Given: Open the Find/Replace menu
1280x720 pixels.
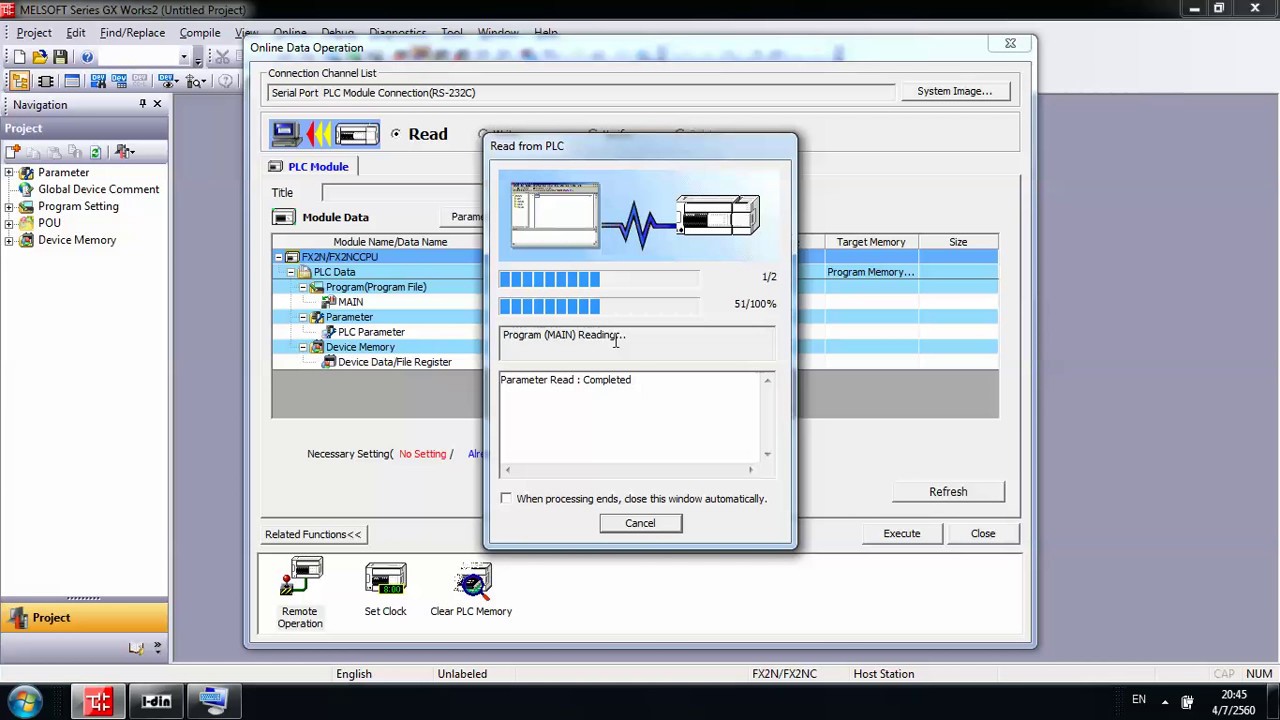Looking at the screenshot, I should (x=132, y=33).
